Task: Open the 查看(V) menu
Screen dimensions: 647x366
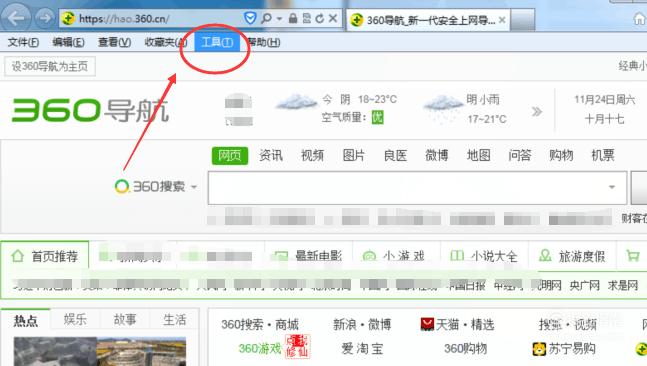Action: [114, 42]
